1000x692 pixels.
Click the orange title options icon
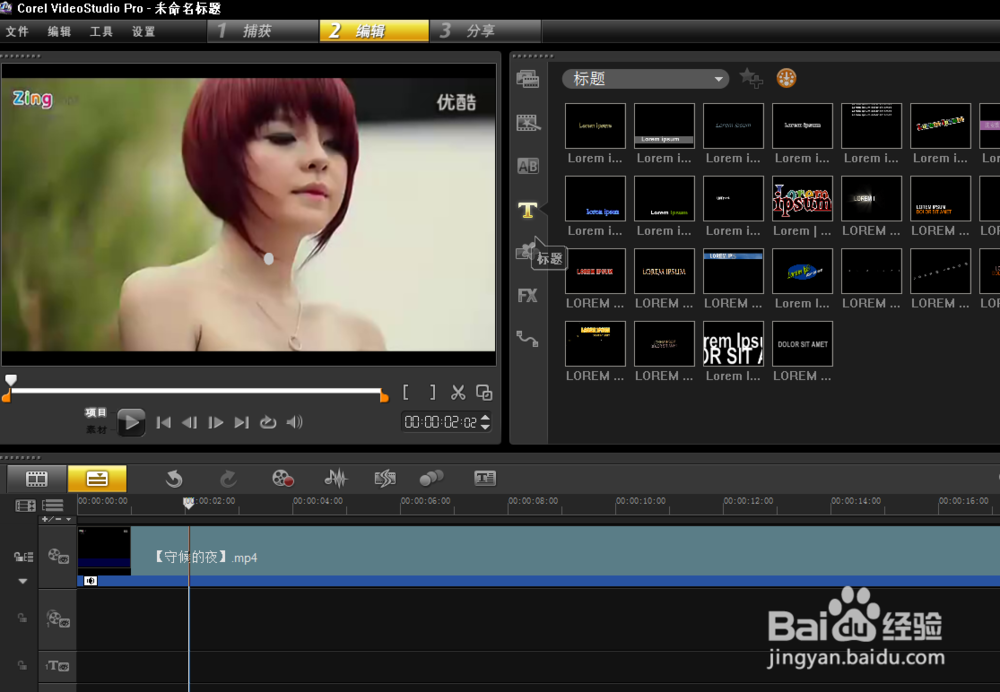click(786, 78)
